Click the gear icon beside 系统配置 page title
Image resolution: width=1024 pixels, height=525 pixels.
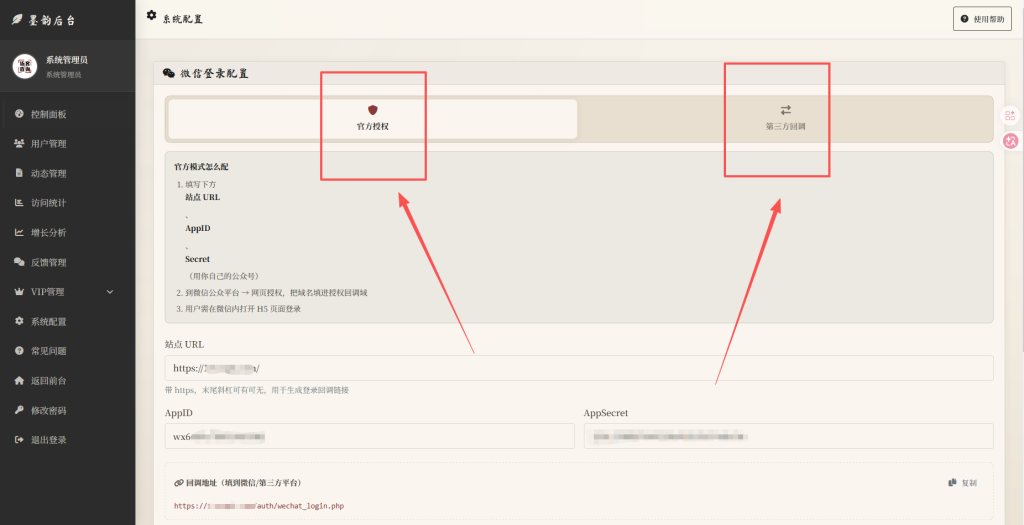click(152, 15)
